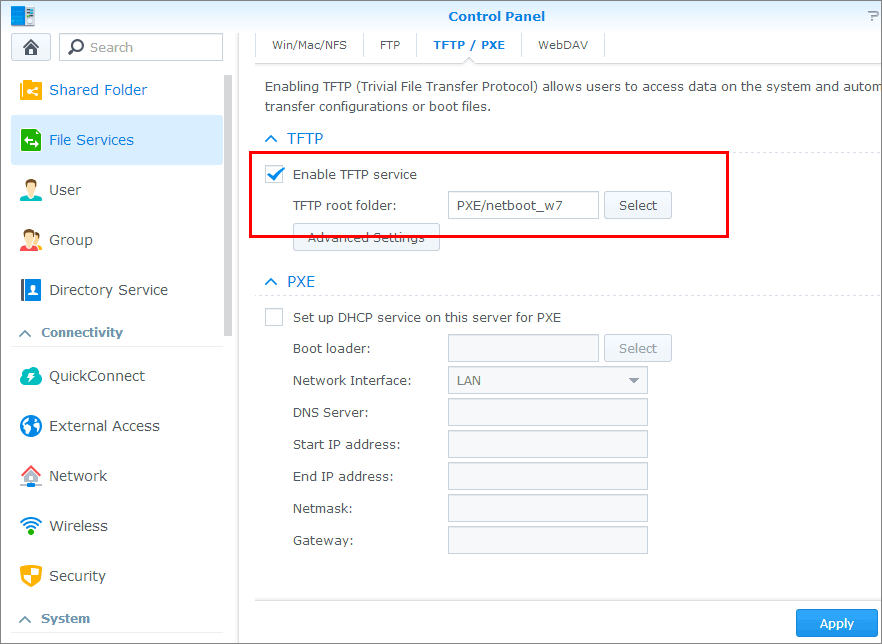
Task: Open the FTP tab
Action: pyautogui.click(x=389, y=44)
